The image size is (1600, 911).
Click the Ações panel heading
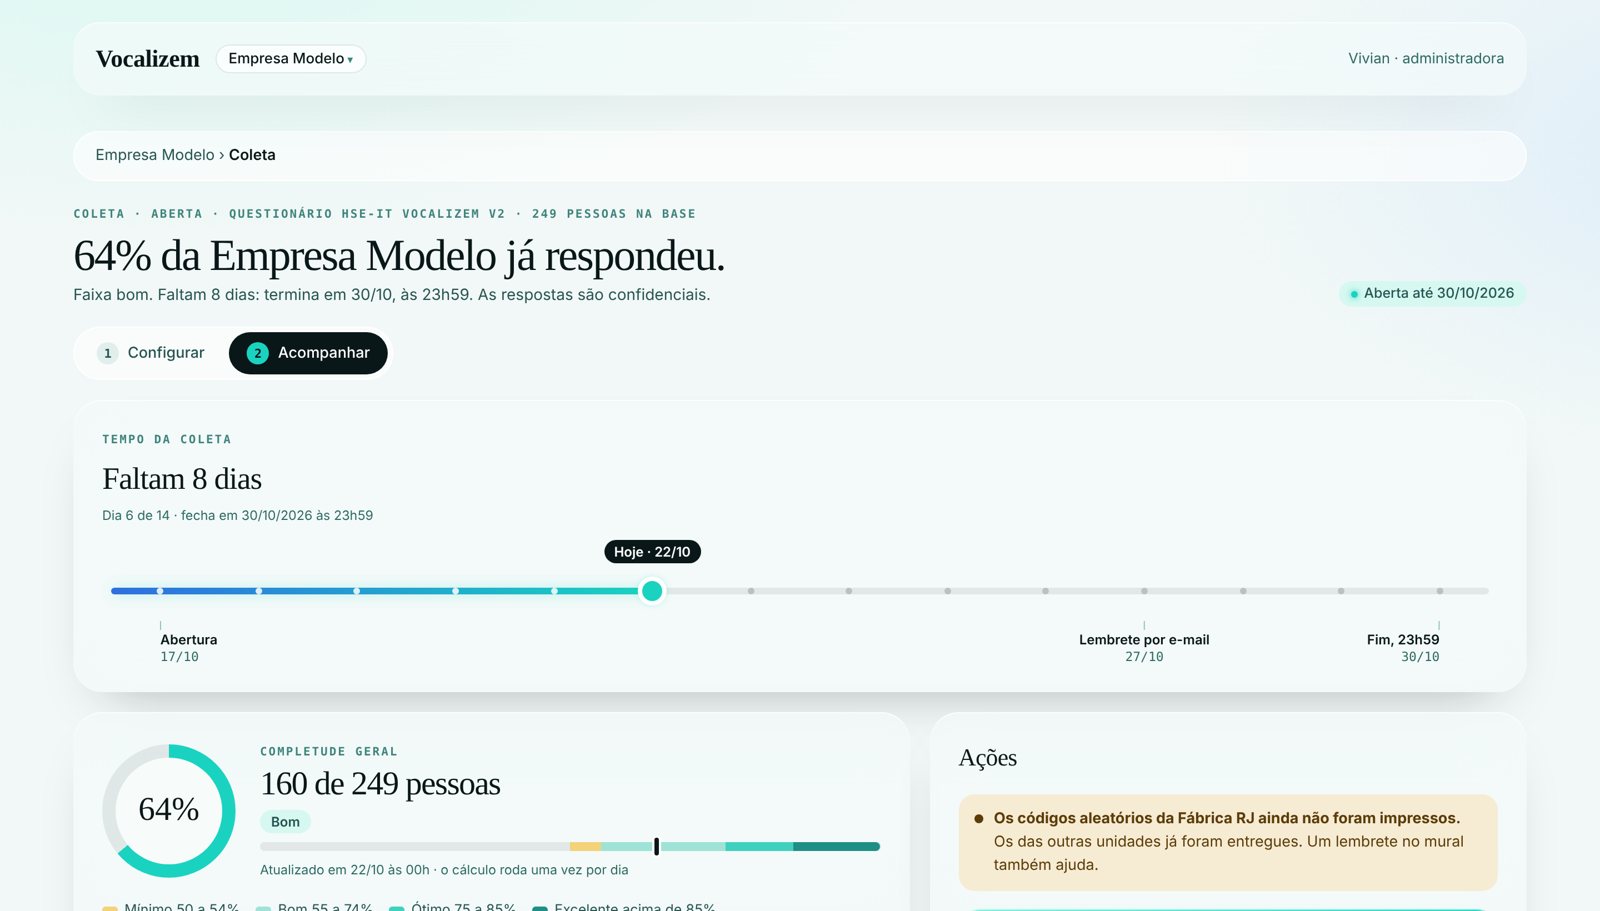[988, 758]
